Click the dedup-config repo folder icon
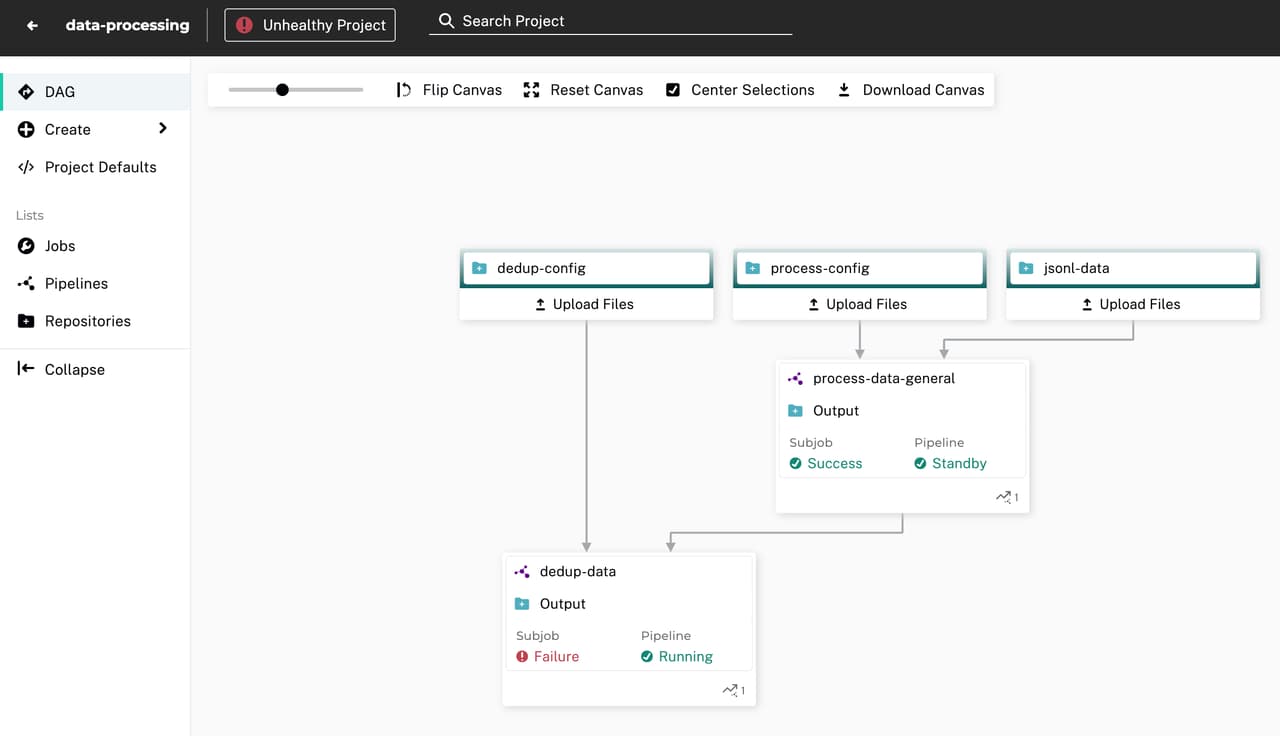Image resolution: width=1280 pixels, height=736 pixels. pyautogui.click(x=479, y=268)
